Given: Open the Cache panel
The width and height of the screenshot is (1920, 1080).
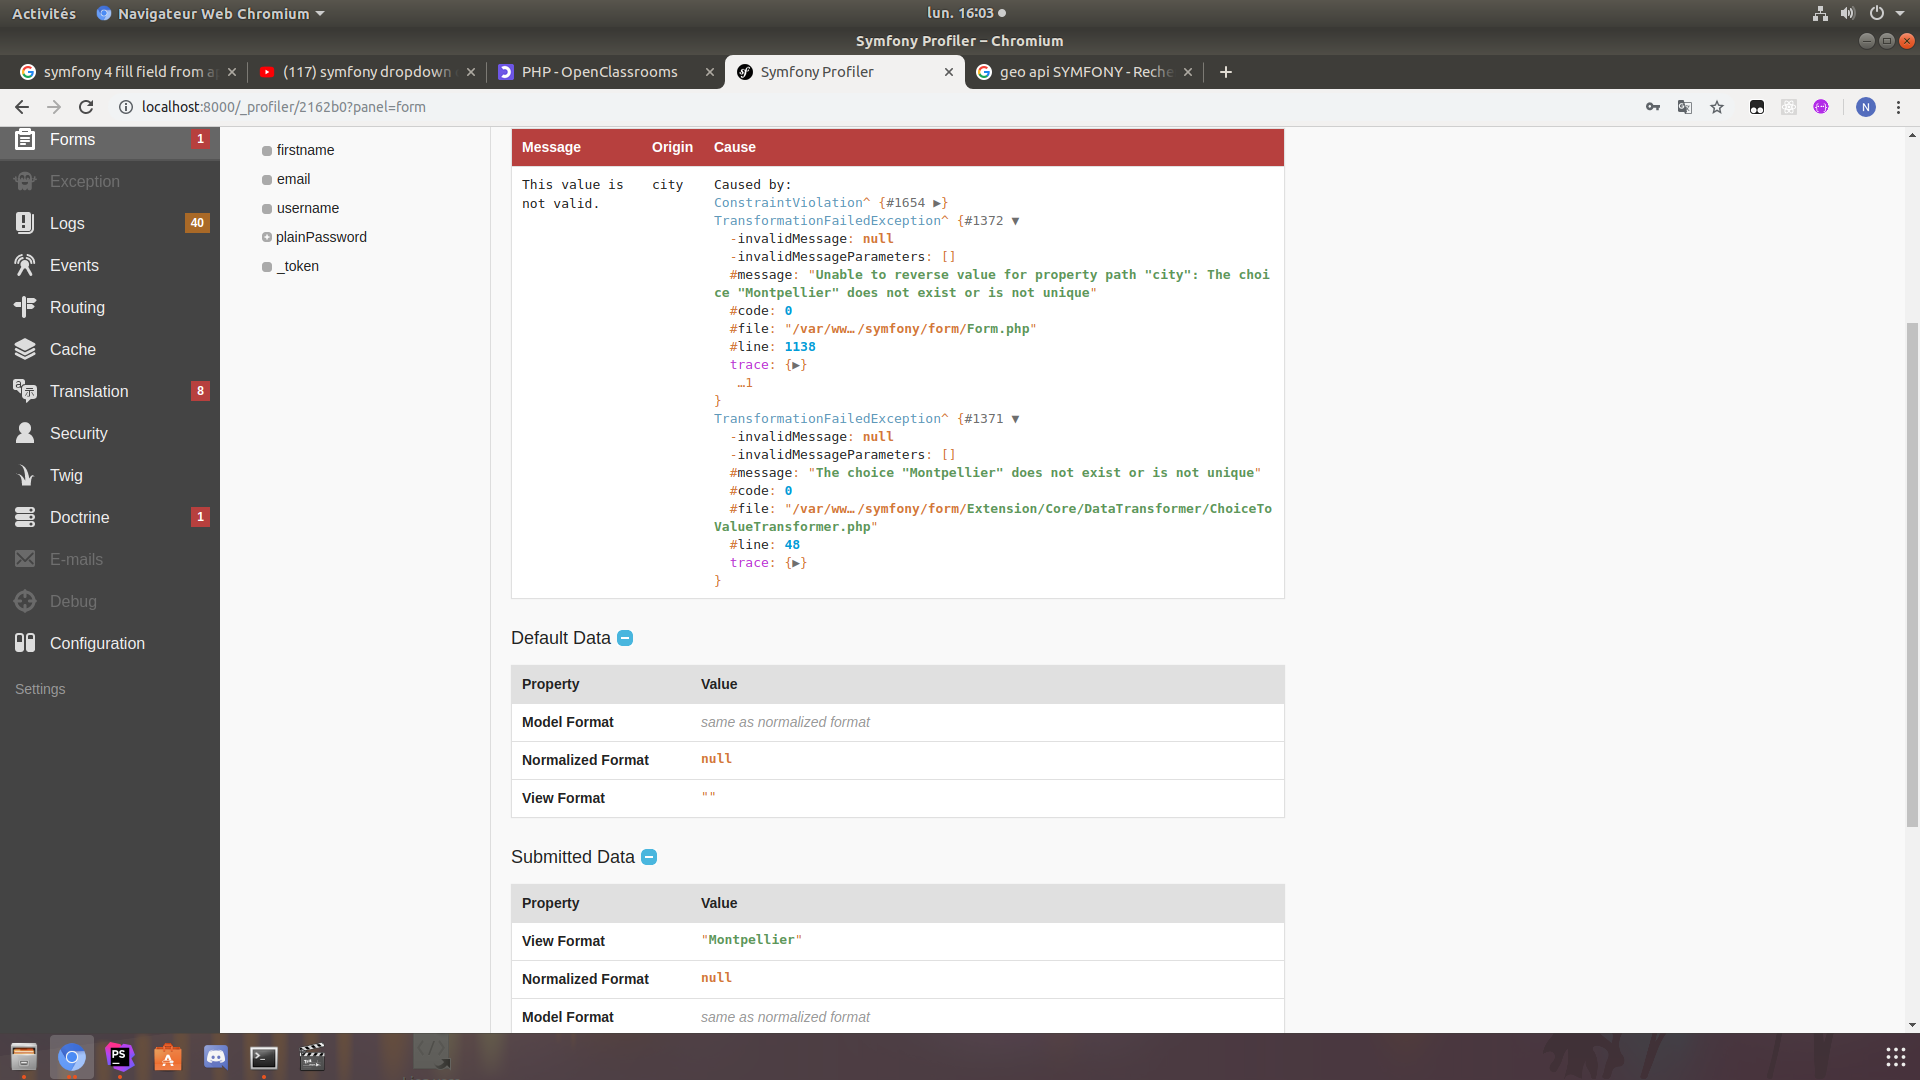Looking at the screenshot, I should pyautogui.click(x=72, y=349).
